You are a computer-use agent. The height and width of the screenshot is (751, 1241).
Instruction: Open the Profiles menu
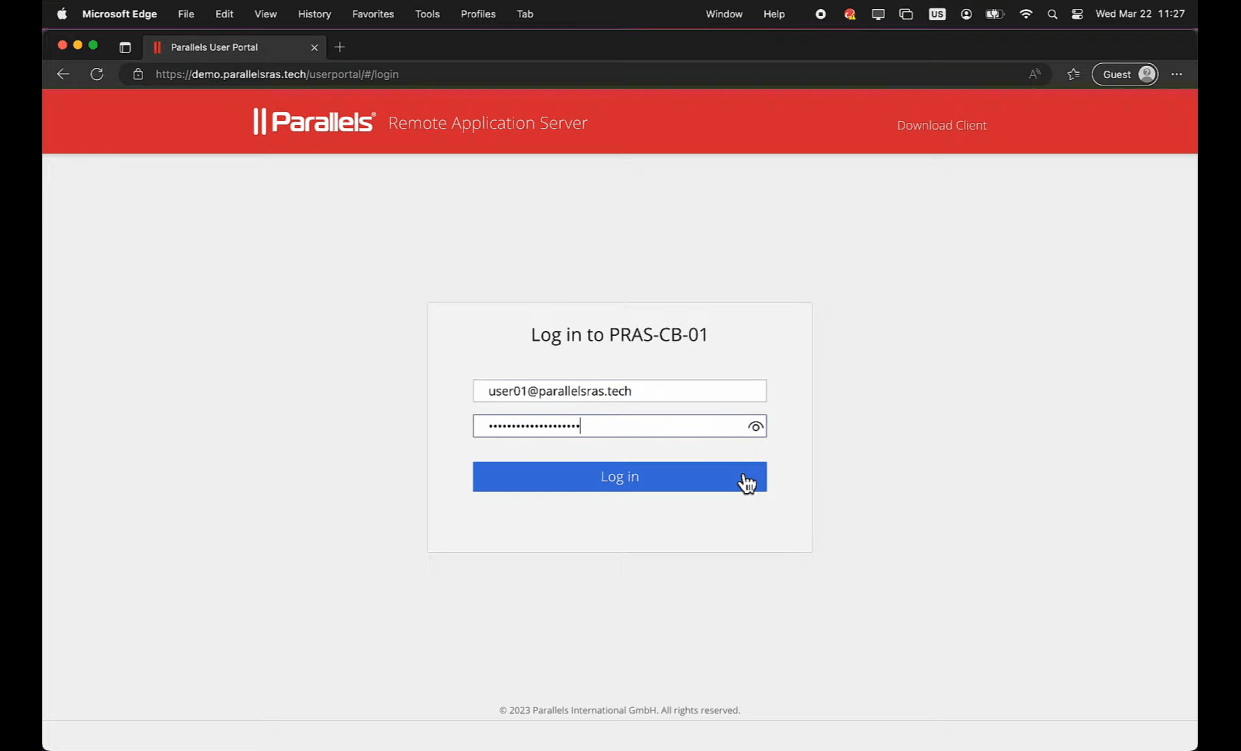pyautogui.click(x=478, y=14)
